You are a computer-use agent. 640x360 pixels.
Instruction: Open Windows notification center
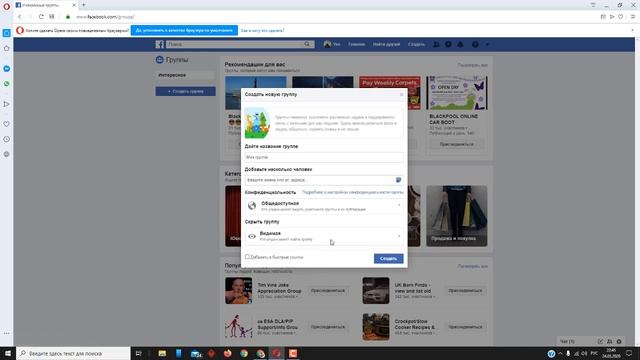click(629, 353)
